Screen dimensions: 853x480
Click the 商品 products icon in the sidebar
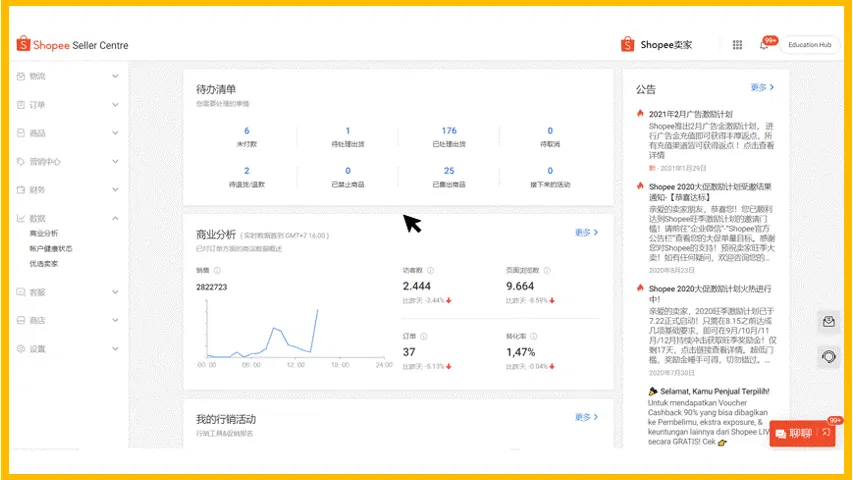[21, 133]
